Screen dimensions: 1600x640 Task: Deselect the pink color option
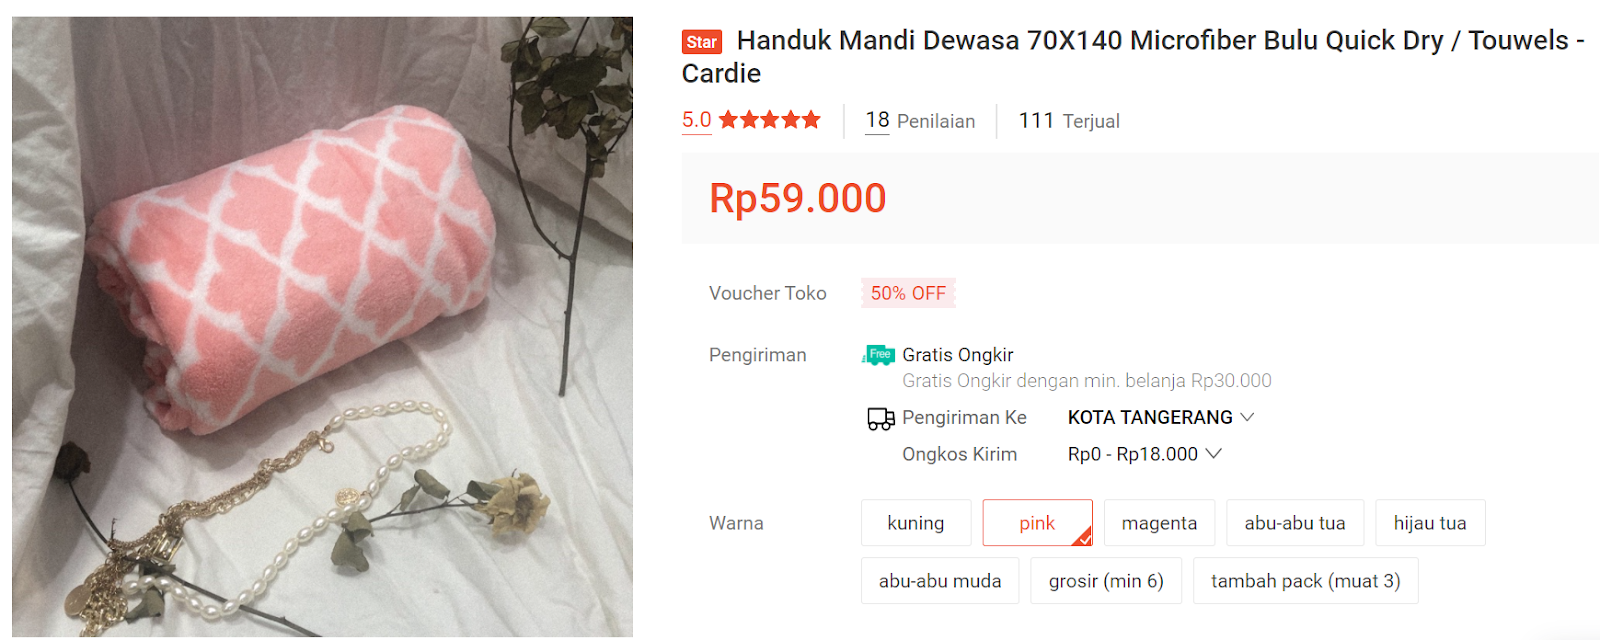[x=1037, y=523]
